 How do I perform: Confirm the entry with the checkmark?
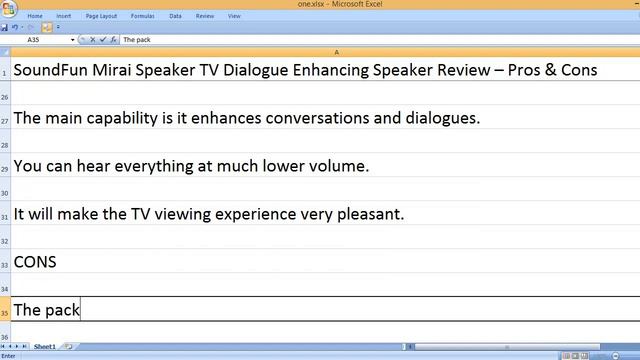click(x=103, y=40)
